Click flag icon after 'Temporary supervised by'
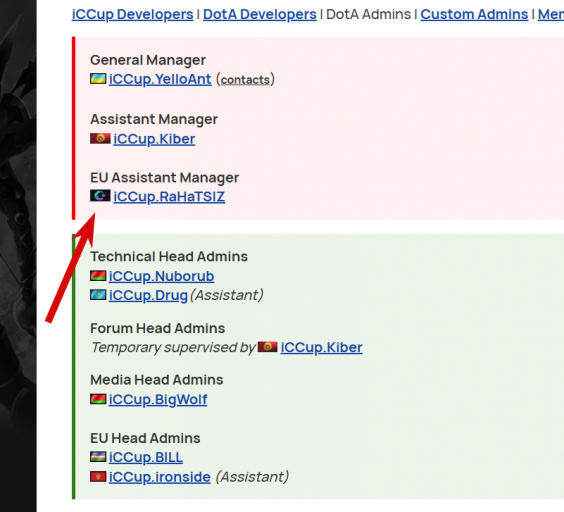This screenshot has width=564, height=512. pos(268,346)
